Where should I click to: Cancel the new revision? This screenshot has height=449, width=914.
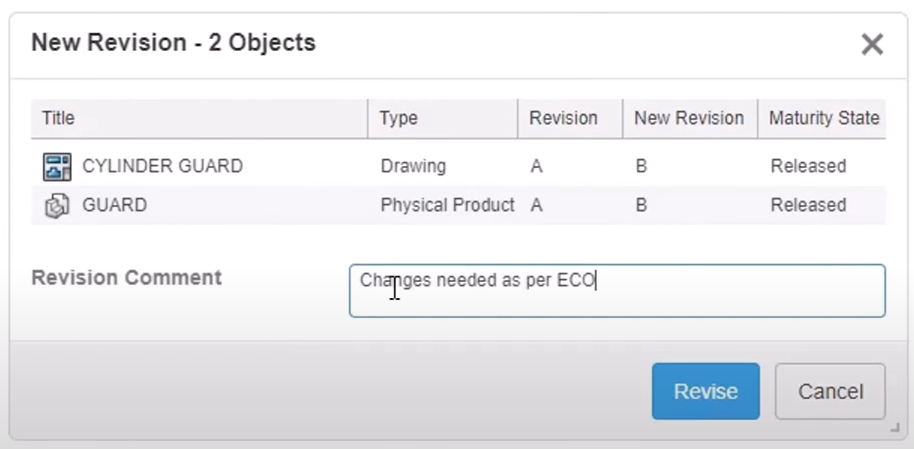[x=829, y=391]
